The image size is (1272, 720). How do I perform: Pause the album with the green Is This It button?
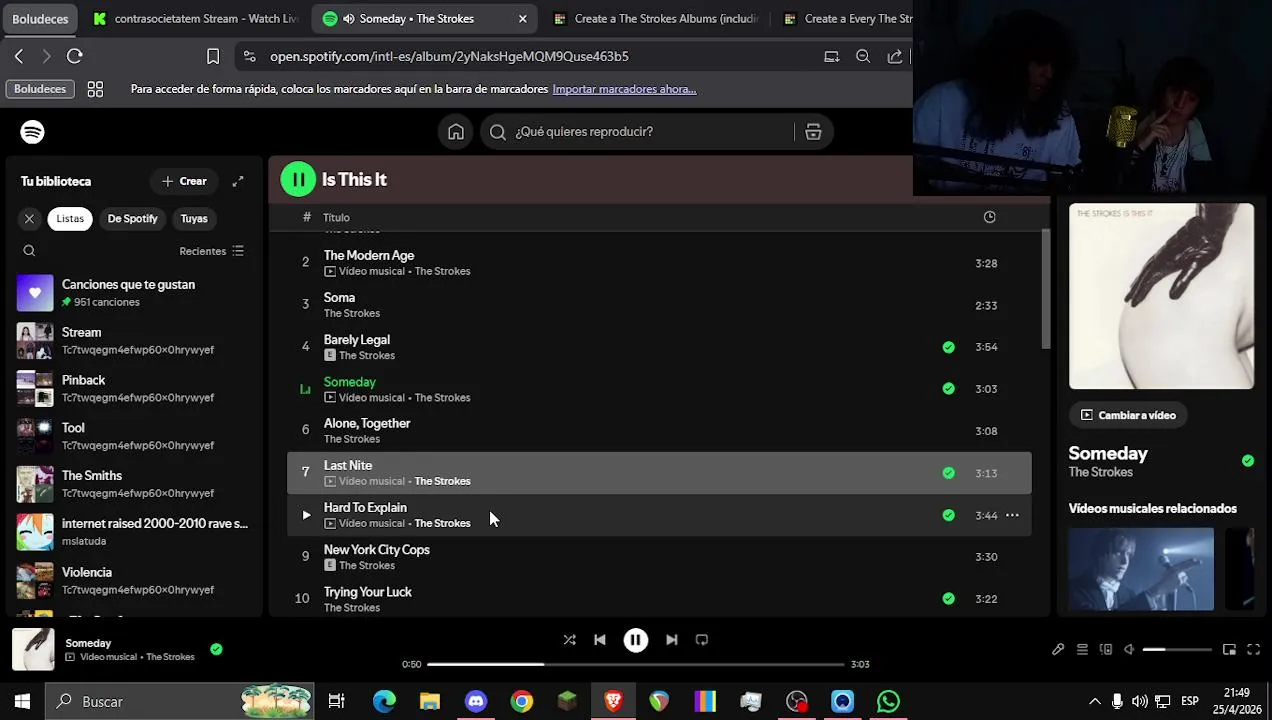[x=298, y=179]
